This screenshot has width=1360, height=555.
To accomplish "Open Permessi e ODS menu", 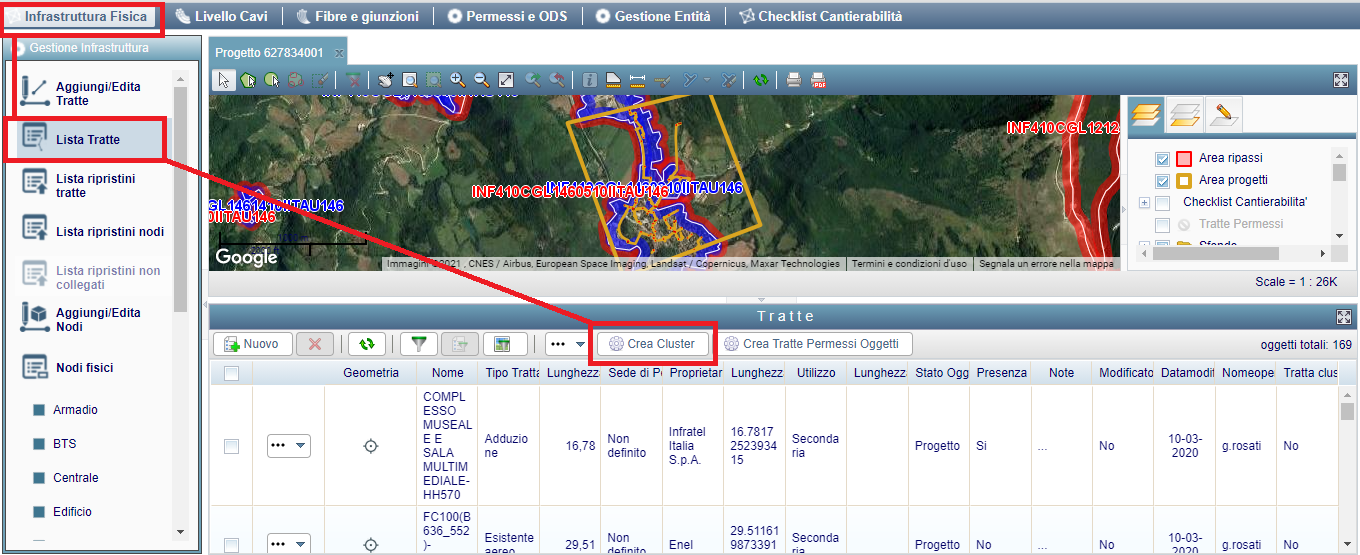I will 510,16.
